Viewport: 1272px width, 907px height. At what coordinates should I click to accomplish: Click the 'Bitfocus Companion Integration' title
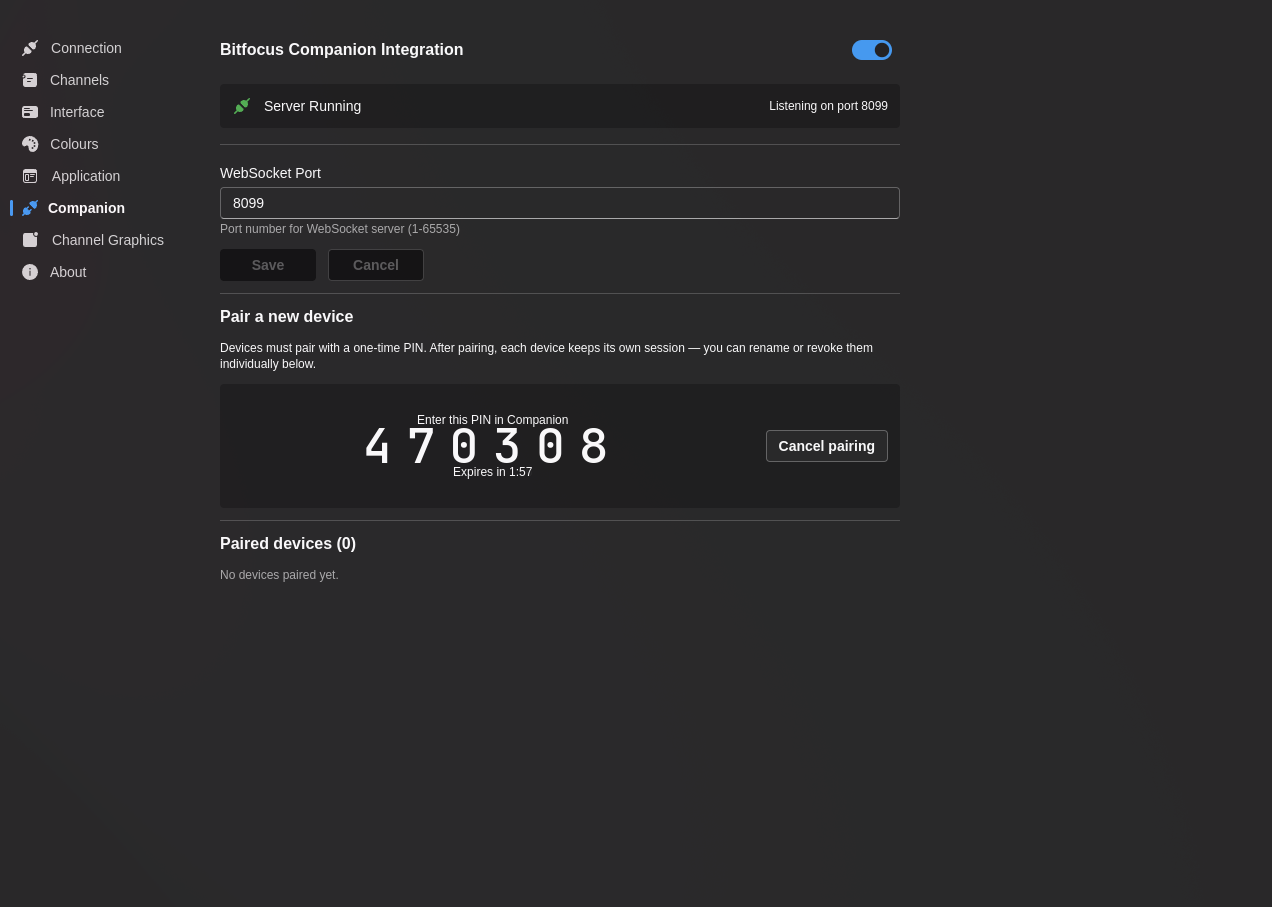[x=342, y=50]
